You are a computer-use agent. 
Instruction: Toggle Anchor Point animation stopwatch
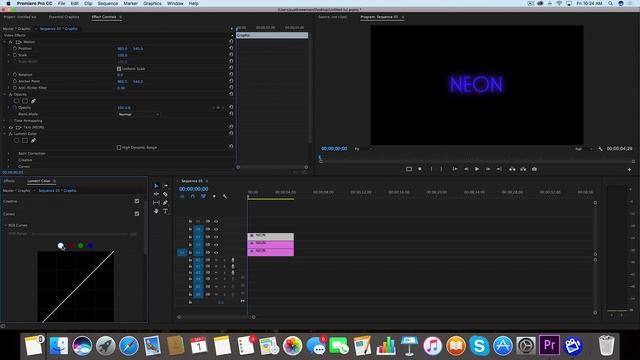15,81
